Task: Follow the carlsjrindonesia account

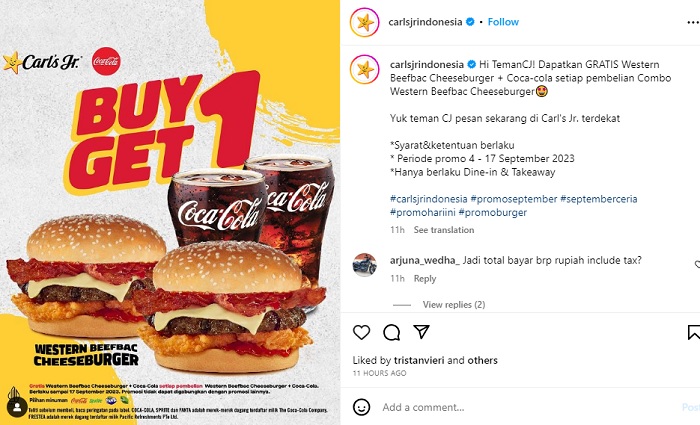Action: click(x=503, y=22)
